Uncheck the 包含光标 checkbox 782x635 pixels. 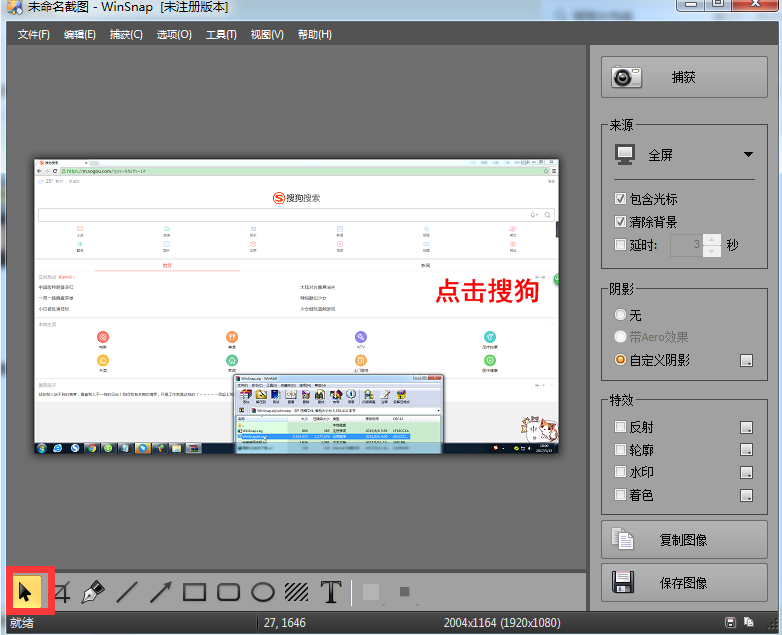(x=621, y=199)
